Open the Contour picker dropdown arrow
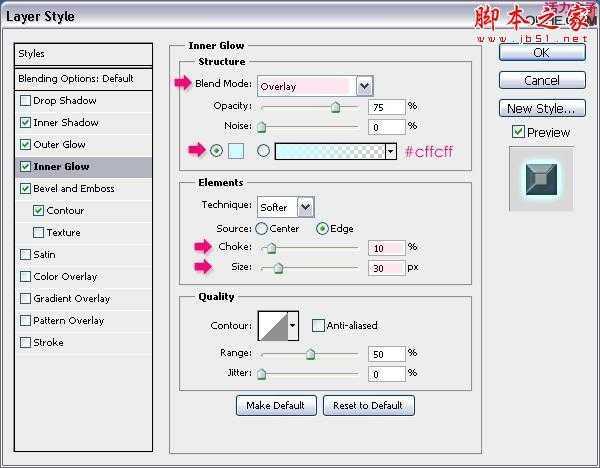The width and height of the screenshot is (600, 468). coord(293,326)
